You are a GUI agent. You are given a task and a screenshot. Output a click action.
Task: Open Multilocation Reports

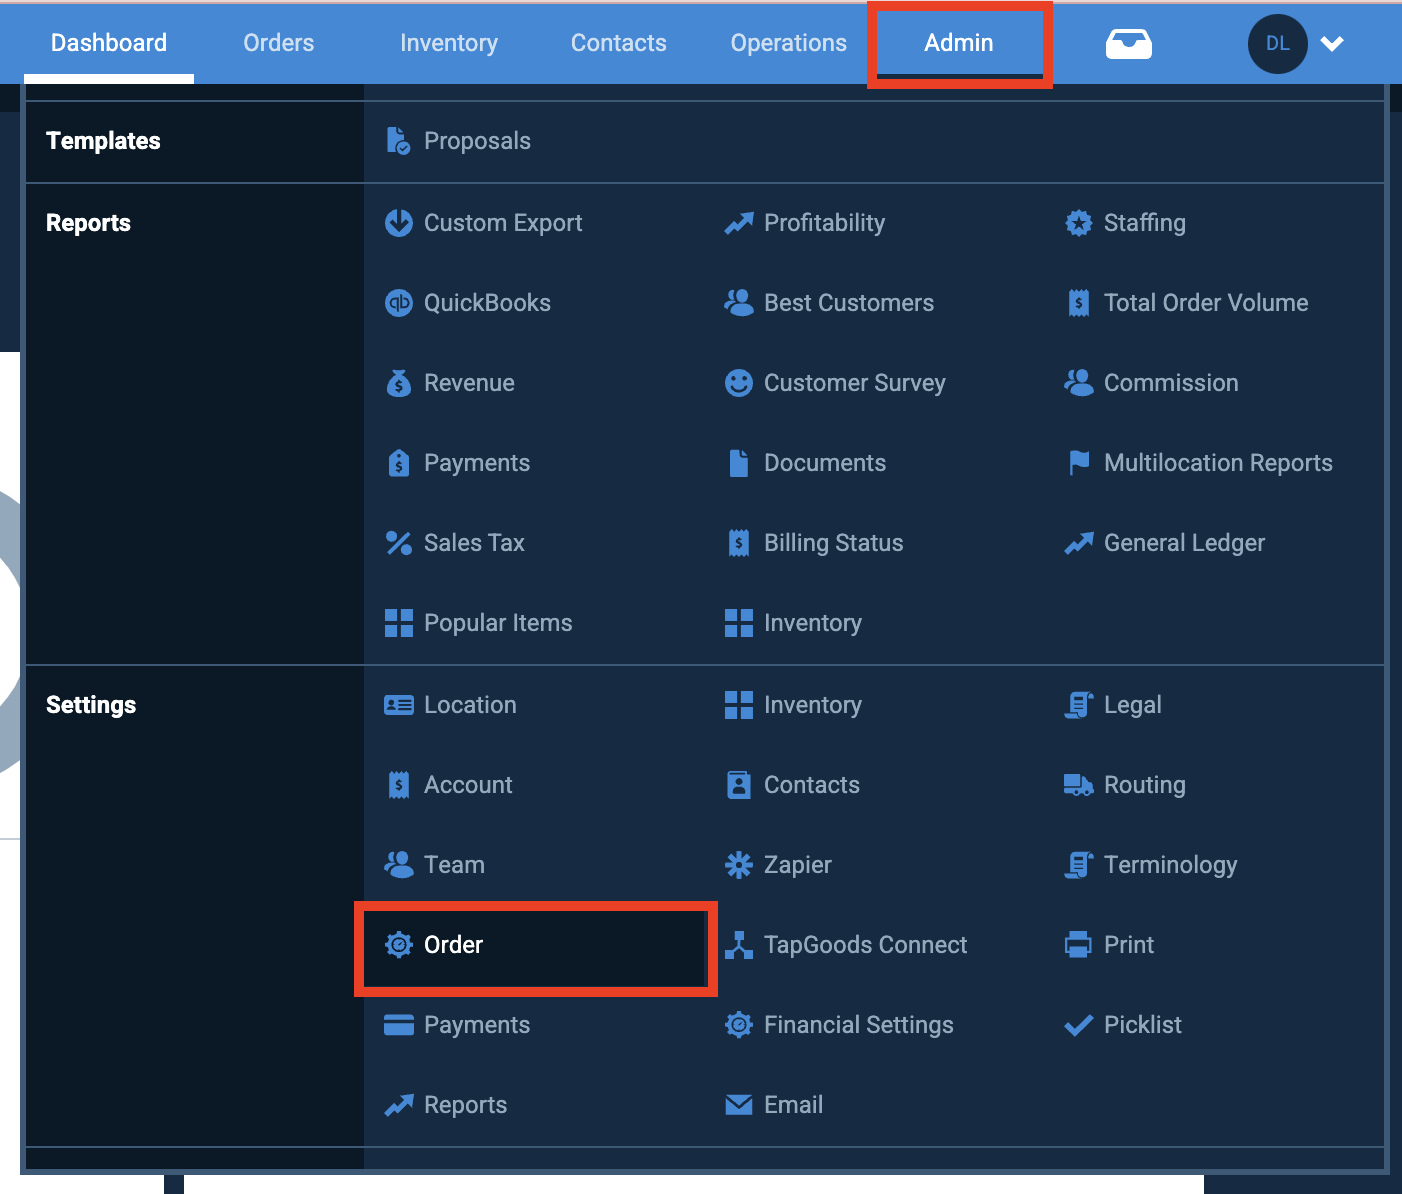click(1218, 463)
